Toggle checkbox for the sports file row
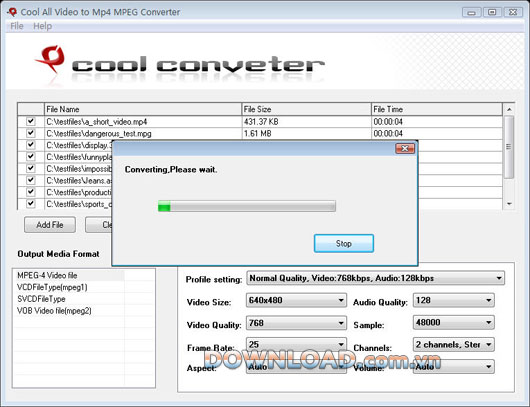The height and width of the screenshot is (407, 530). (x=31, y=204)
